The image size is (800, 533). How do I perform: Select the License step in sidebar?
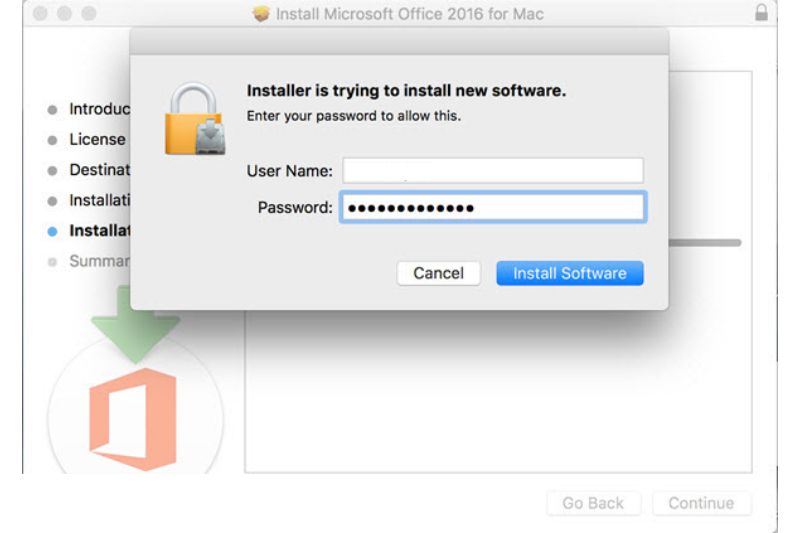[97, 139]
